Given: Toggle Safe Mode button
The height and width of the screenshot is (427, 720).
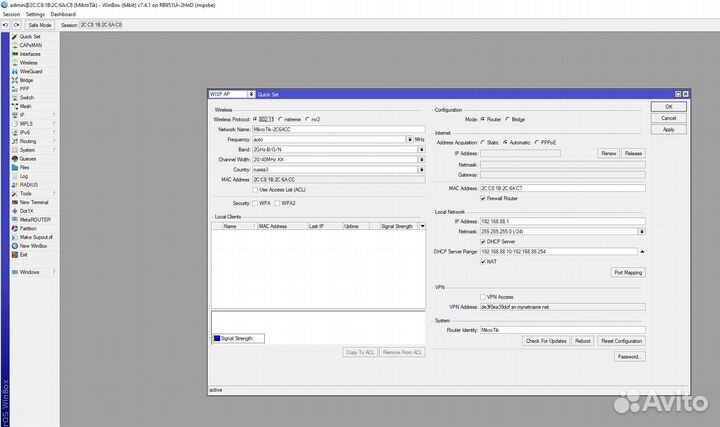Looking at the screenshot, I should coord(39,25).
